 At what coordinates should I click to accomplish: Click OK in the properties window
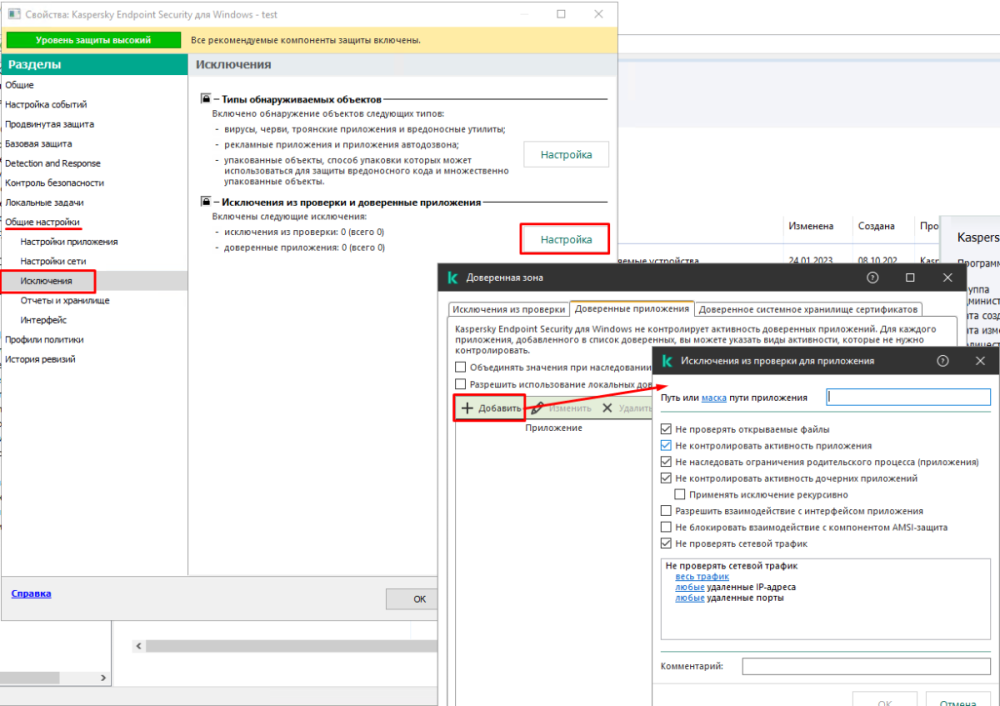[x=412, y=599]
